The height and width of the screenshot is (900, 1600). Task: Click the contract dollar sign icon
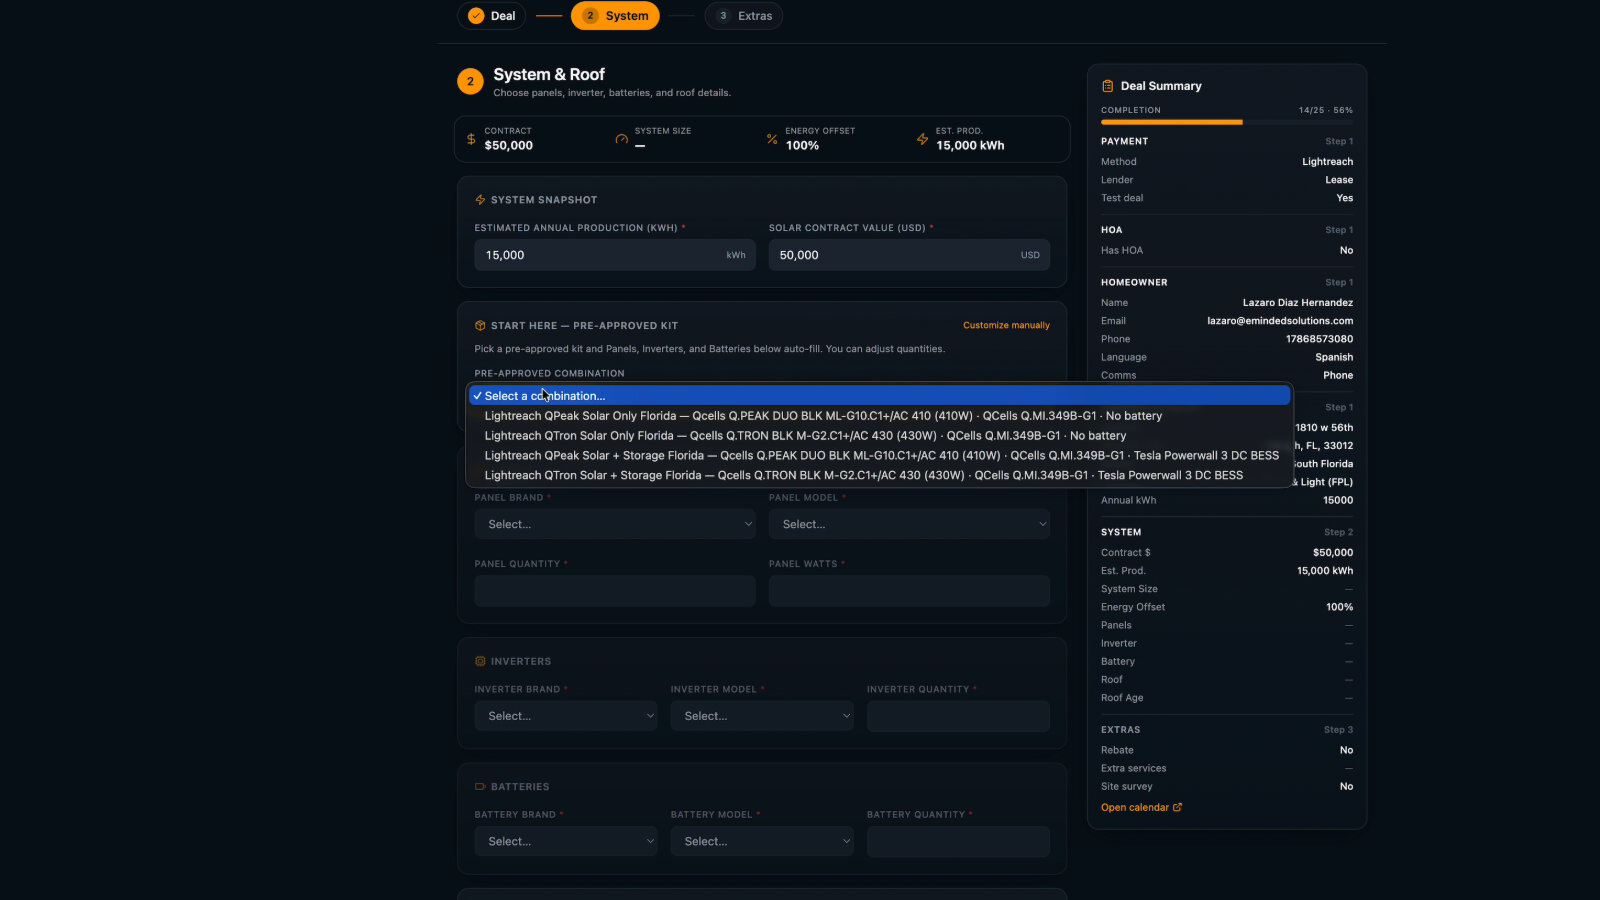[x=471, y=139]
